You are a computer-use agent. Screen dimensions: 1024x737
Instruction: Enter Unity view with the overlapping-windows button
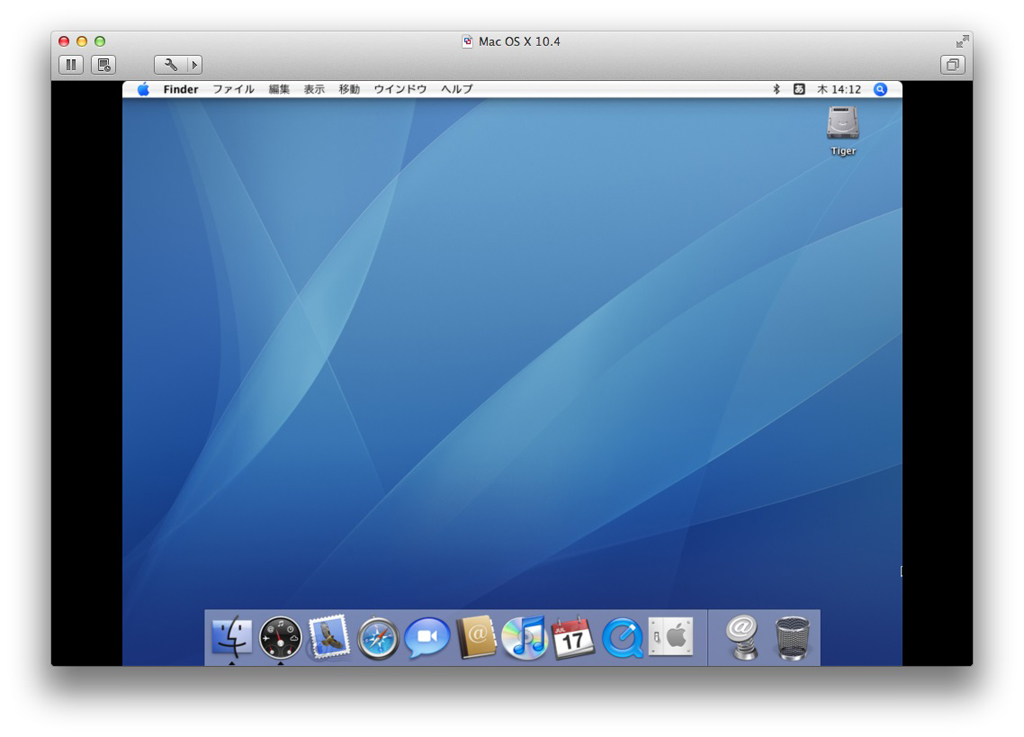click(953, 65)
